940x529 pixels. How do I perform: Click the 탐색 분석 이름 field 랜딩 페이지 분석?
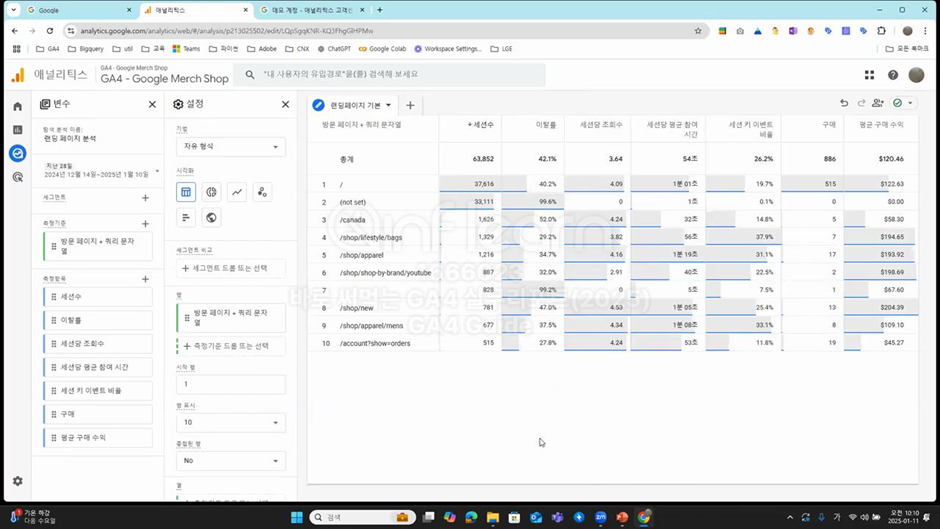click(70, 138)
